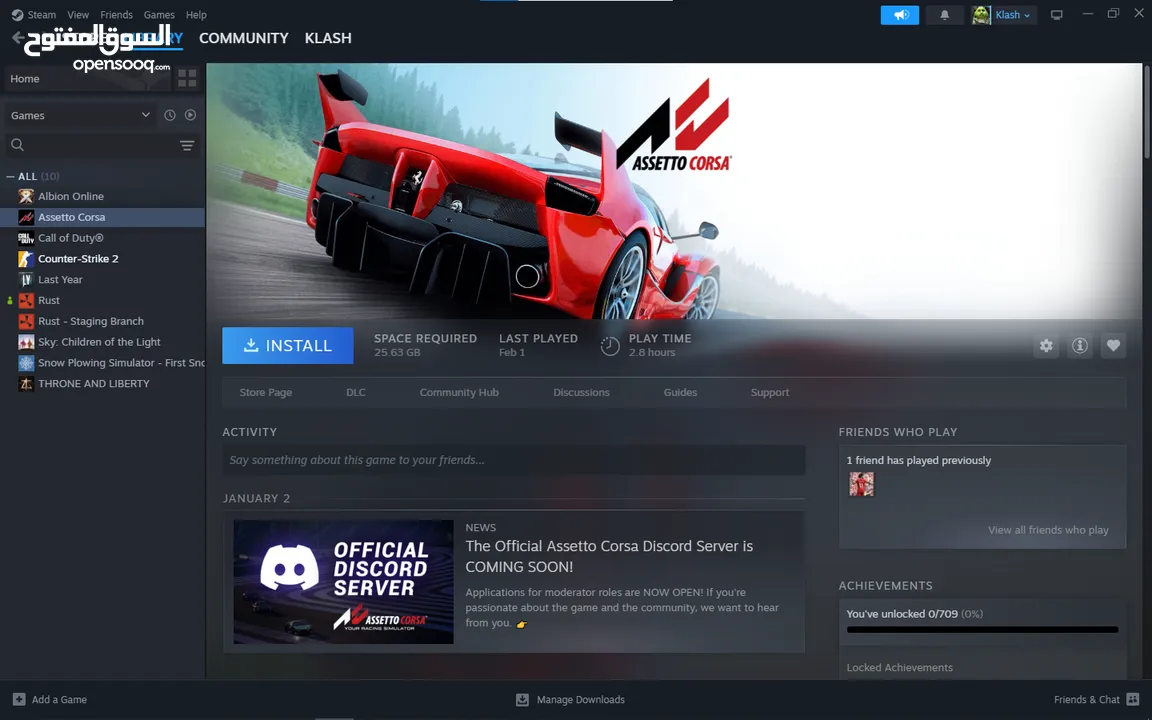This screenshot has width=1152, height=720.
Task: View all friends who play
Action: point(1048,530)
